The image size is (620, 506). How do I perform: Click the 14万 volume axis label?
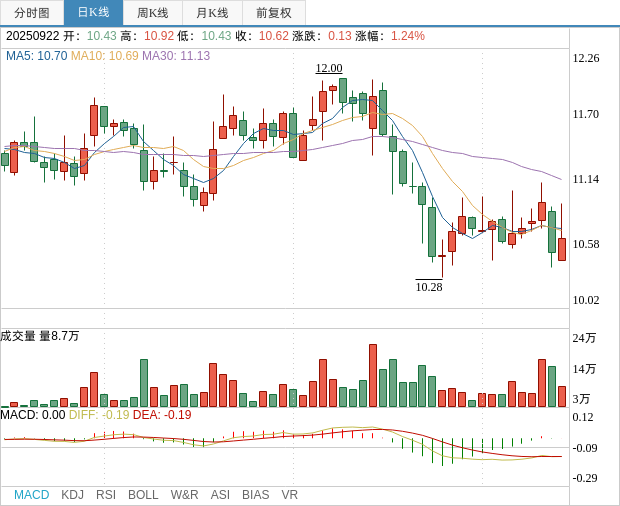point(584,369)
